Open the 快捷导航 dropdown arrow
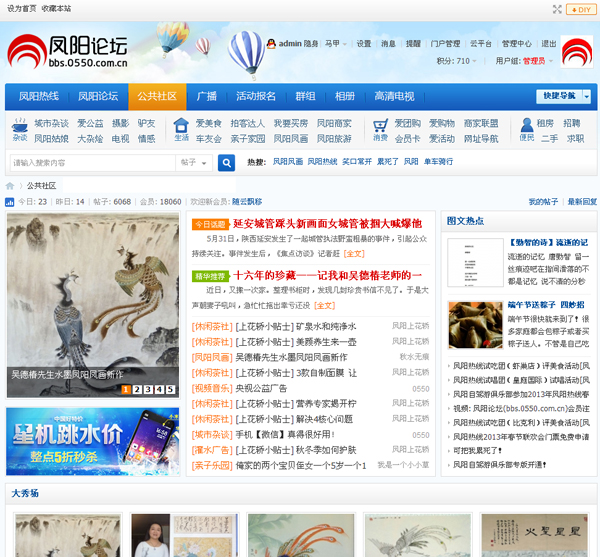Viewport: 600px width, 557px height. coord(587,97)
